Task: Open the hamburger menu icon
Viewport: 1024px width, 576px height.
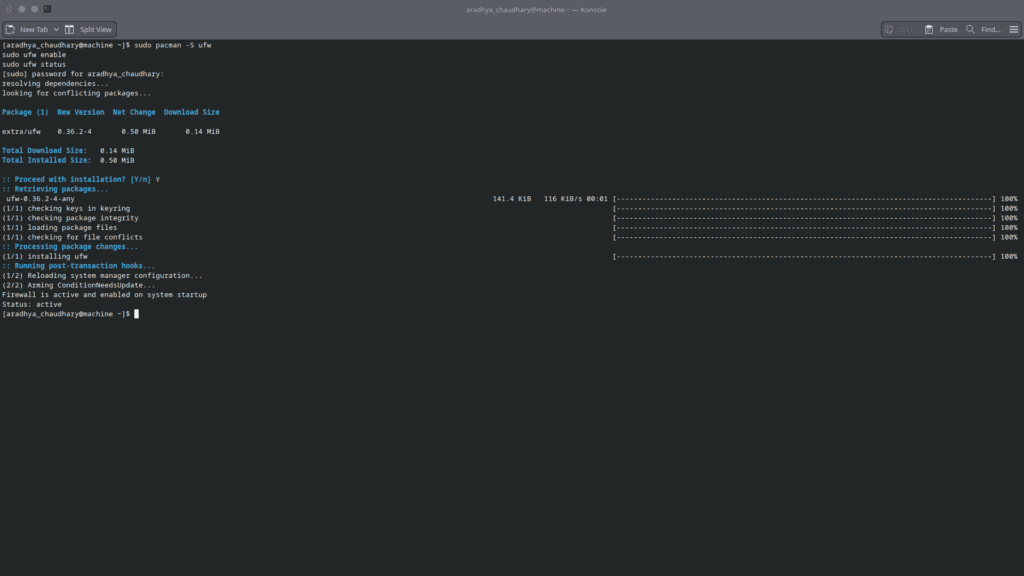Action: coord(1014,29)
